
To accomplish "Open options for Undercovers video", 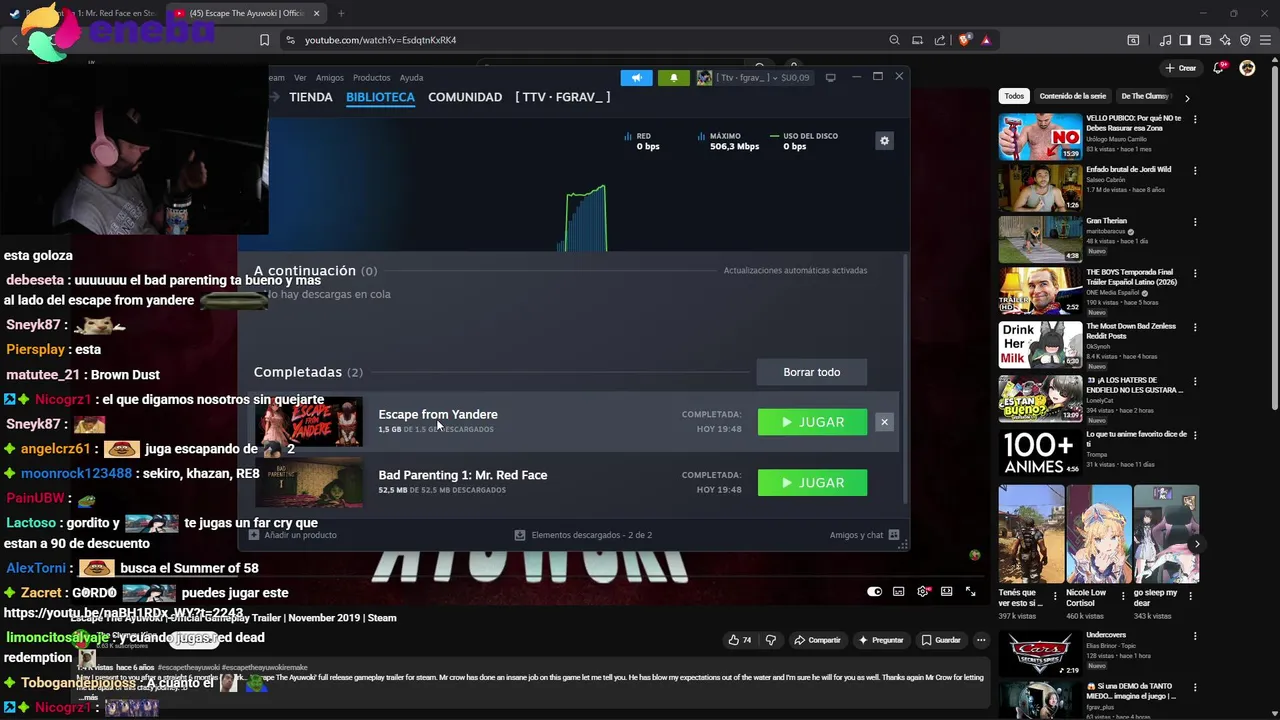I will coord(1194,636).
